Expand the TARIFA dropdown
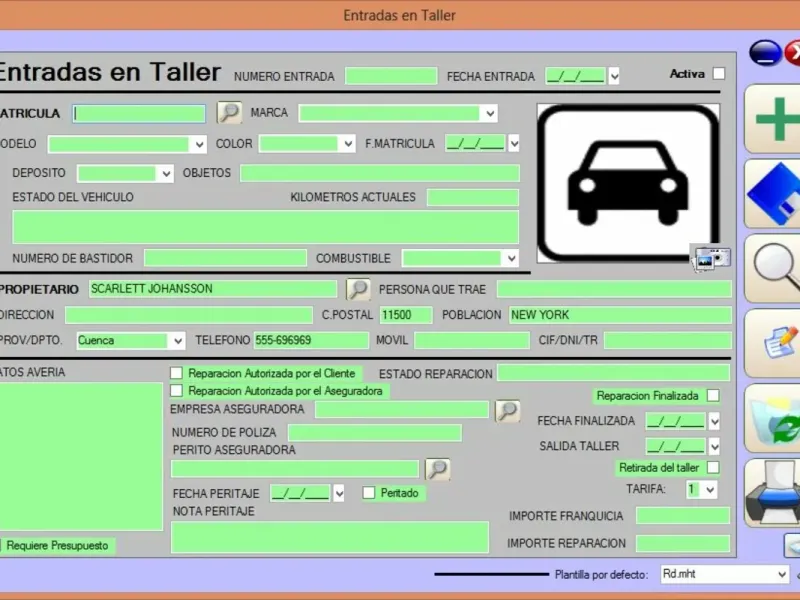The width and height of the screenshot is (800, 600). 710,490
